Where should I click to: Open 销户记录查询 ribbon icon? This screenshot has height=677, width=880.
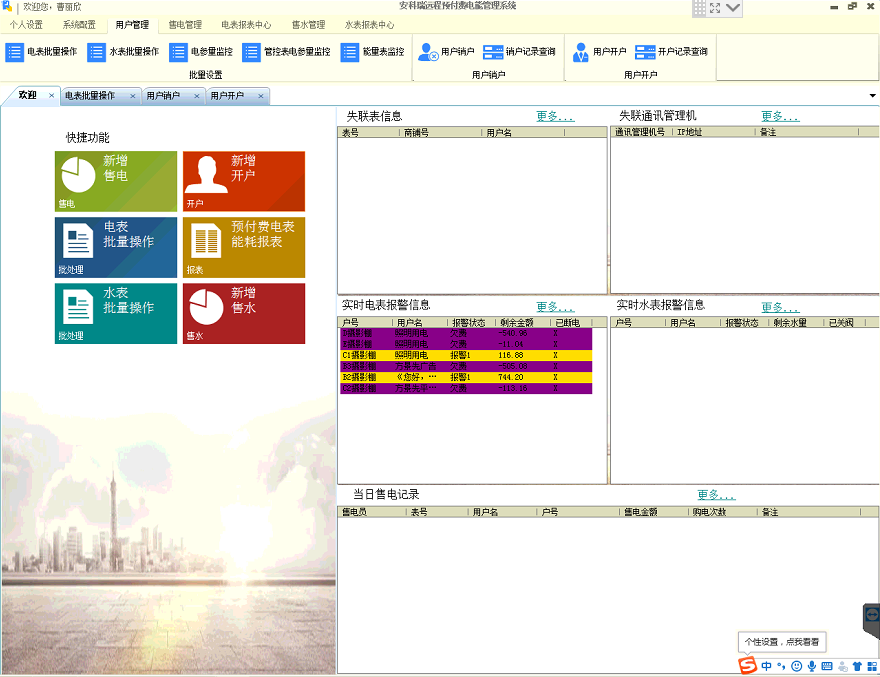click(493, 52)
